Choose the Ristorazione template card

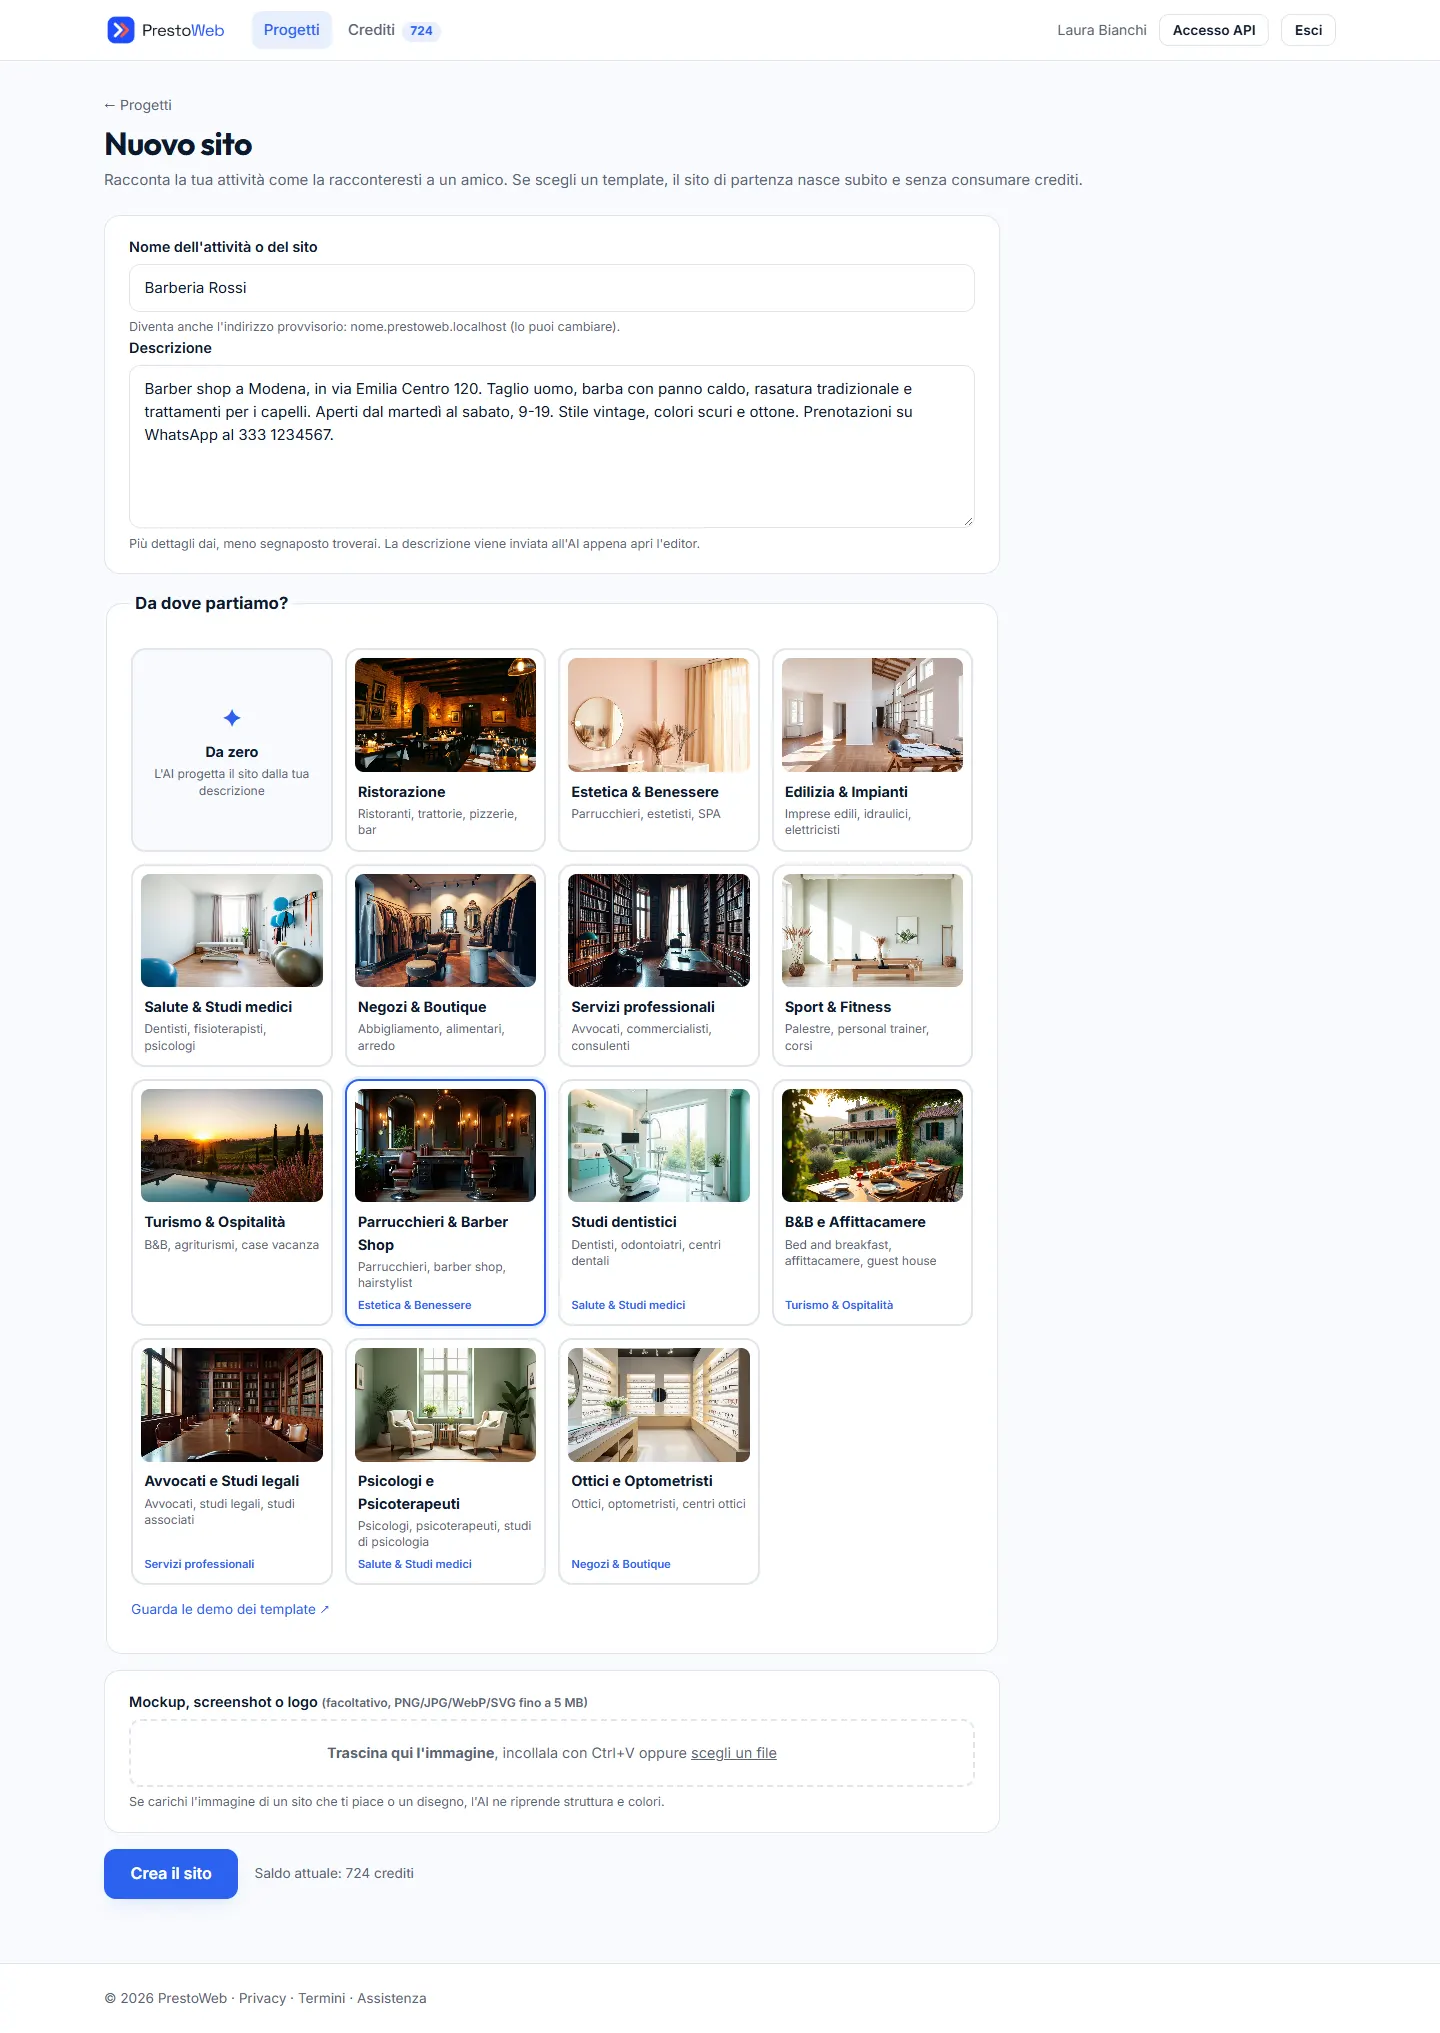pyautogui.click(x=445, y=750)
